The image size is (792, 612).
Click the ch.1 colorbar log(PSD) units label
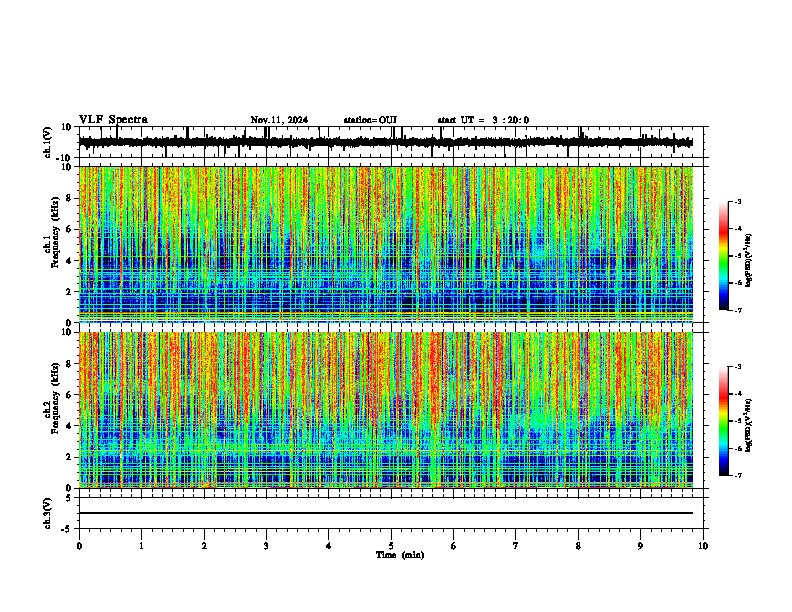tap(749, 260)
